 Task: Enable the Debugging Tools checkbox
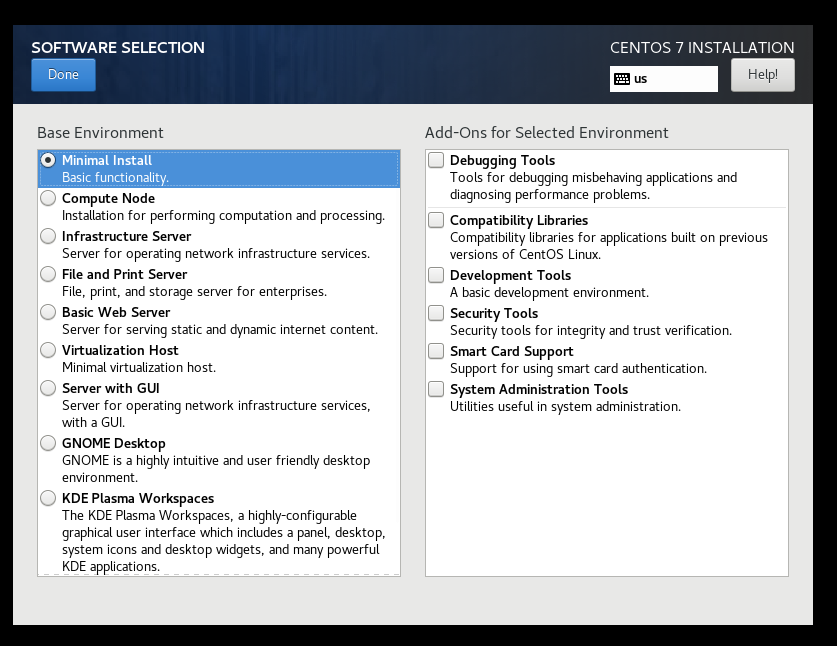coord(436,160)
